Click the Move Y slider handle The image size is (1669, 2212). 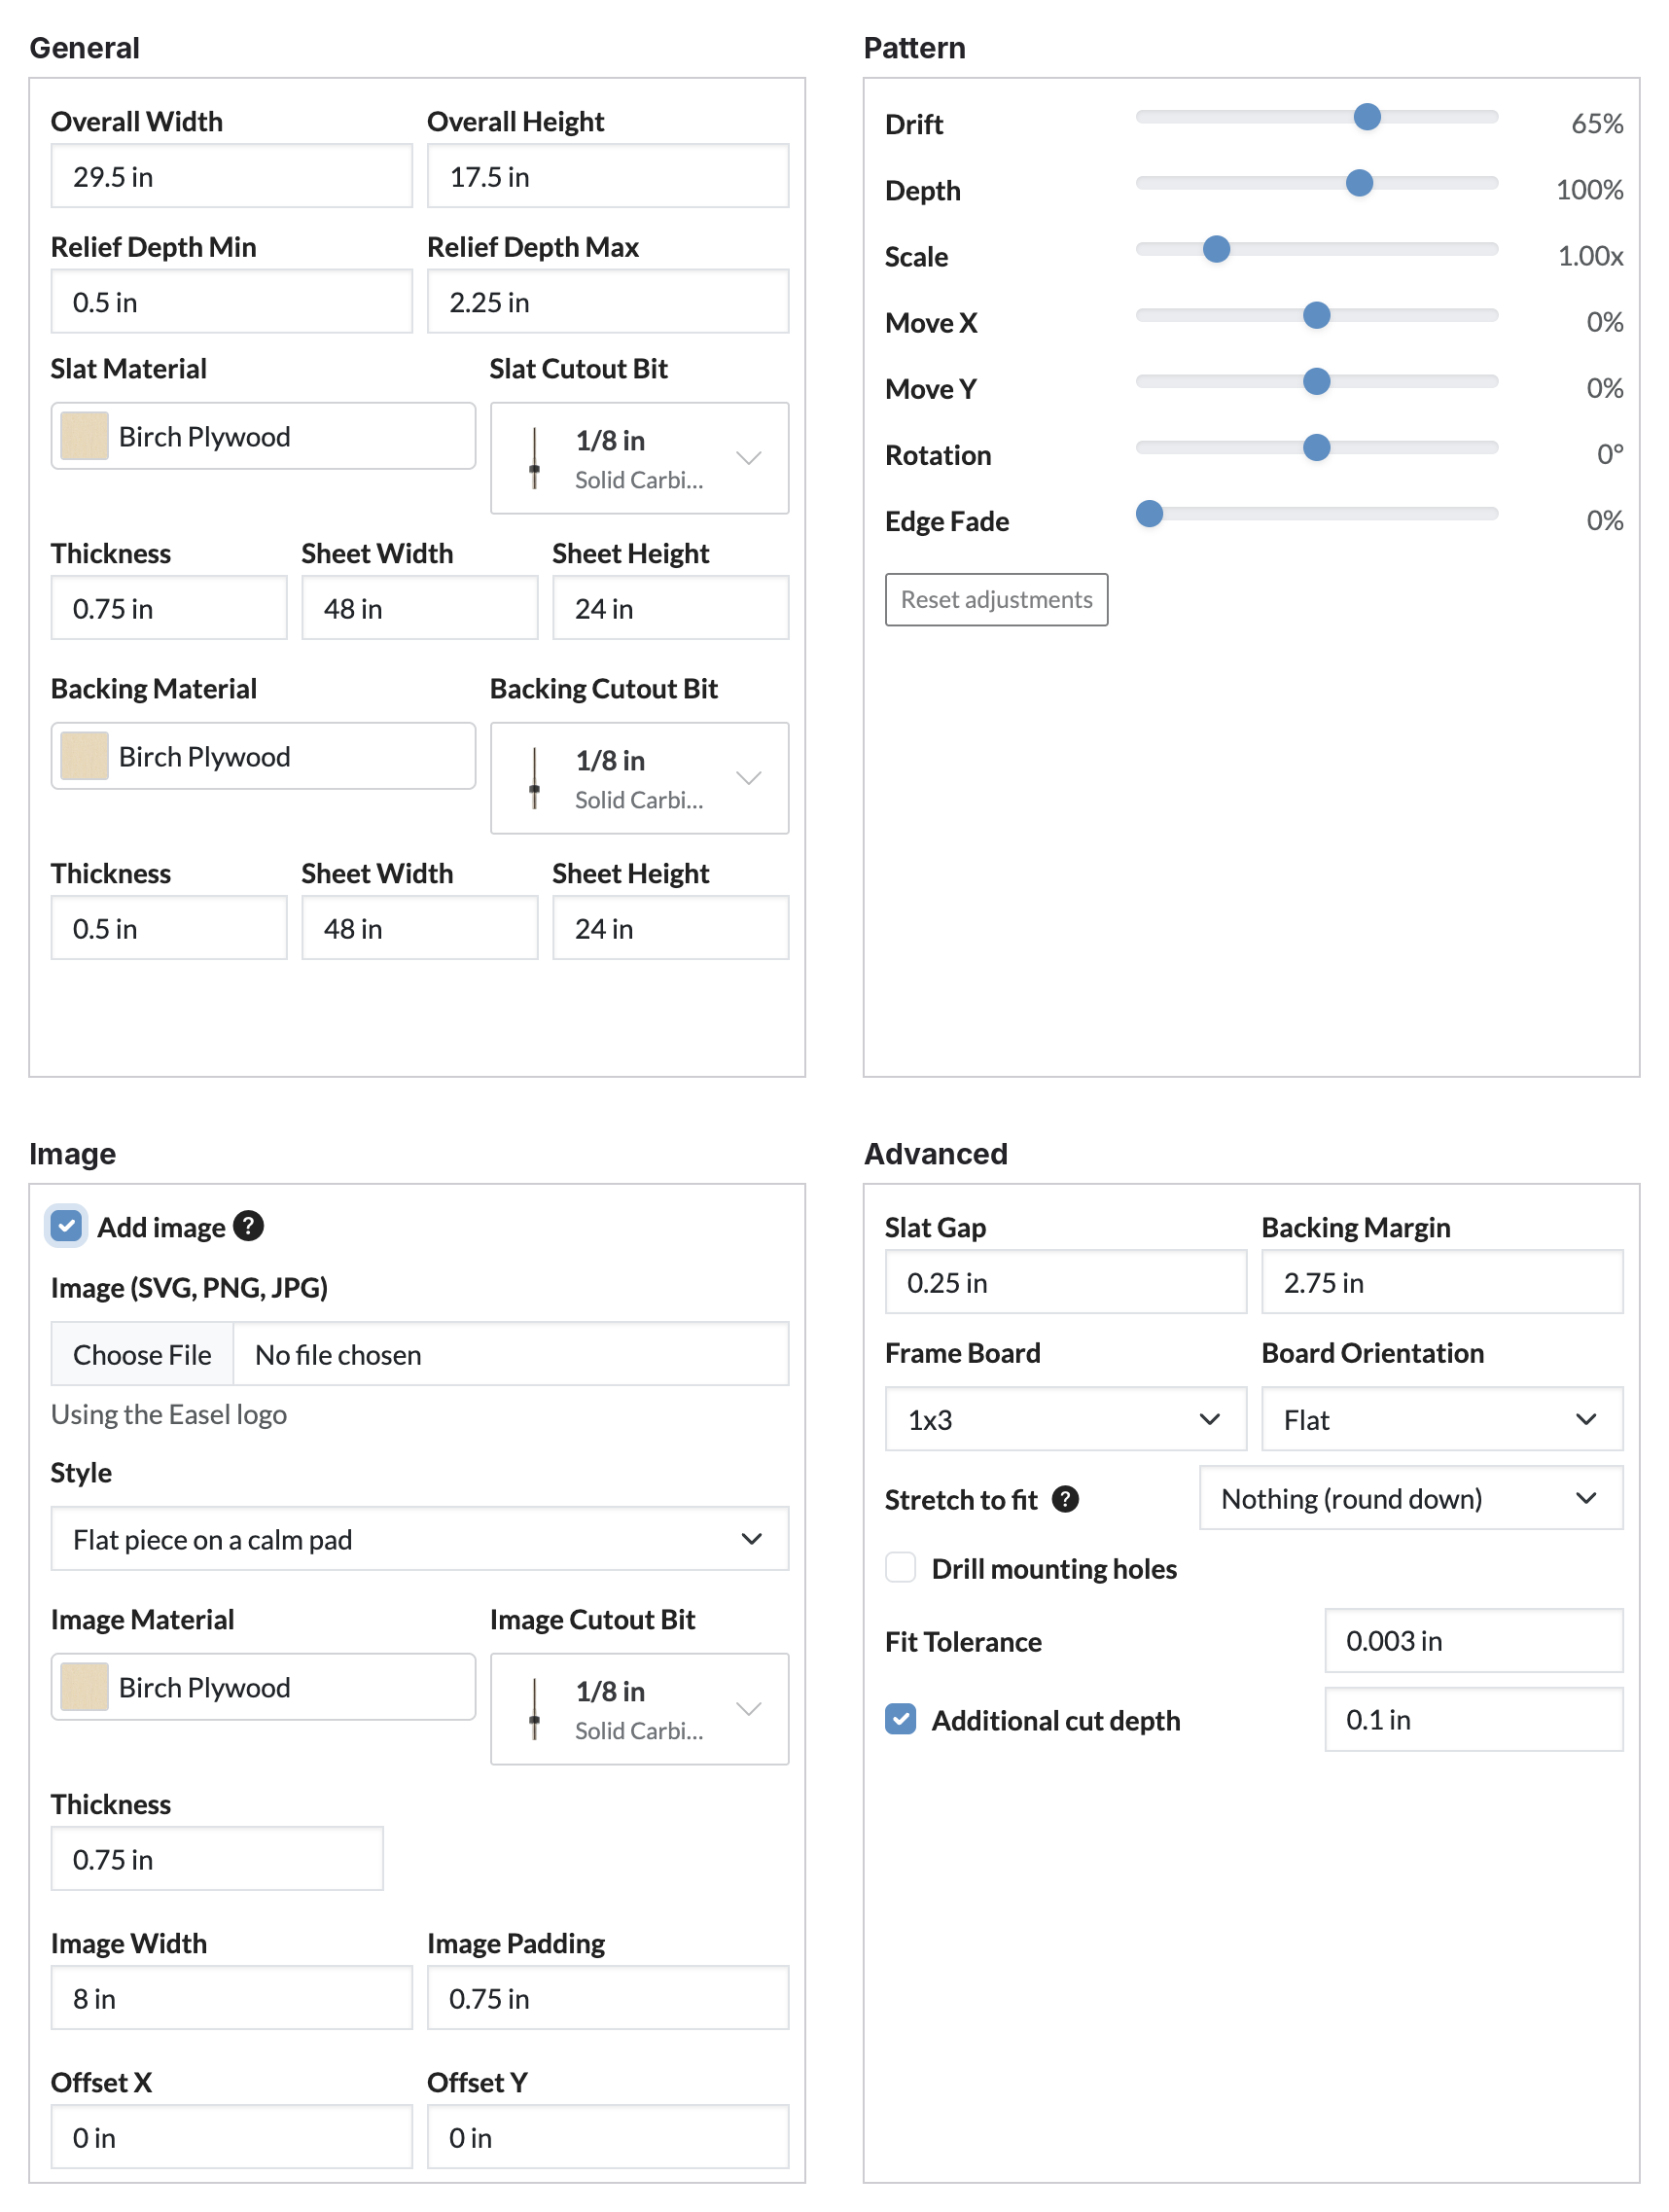coord(1317,381)
